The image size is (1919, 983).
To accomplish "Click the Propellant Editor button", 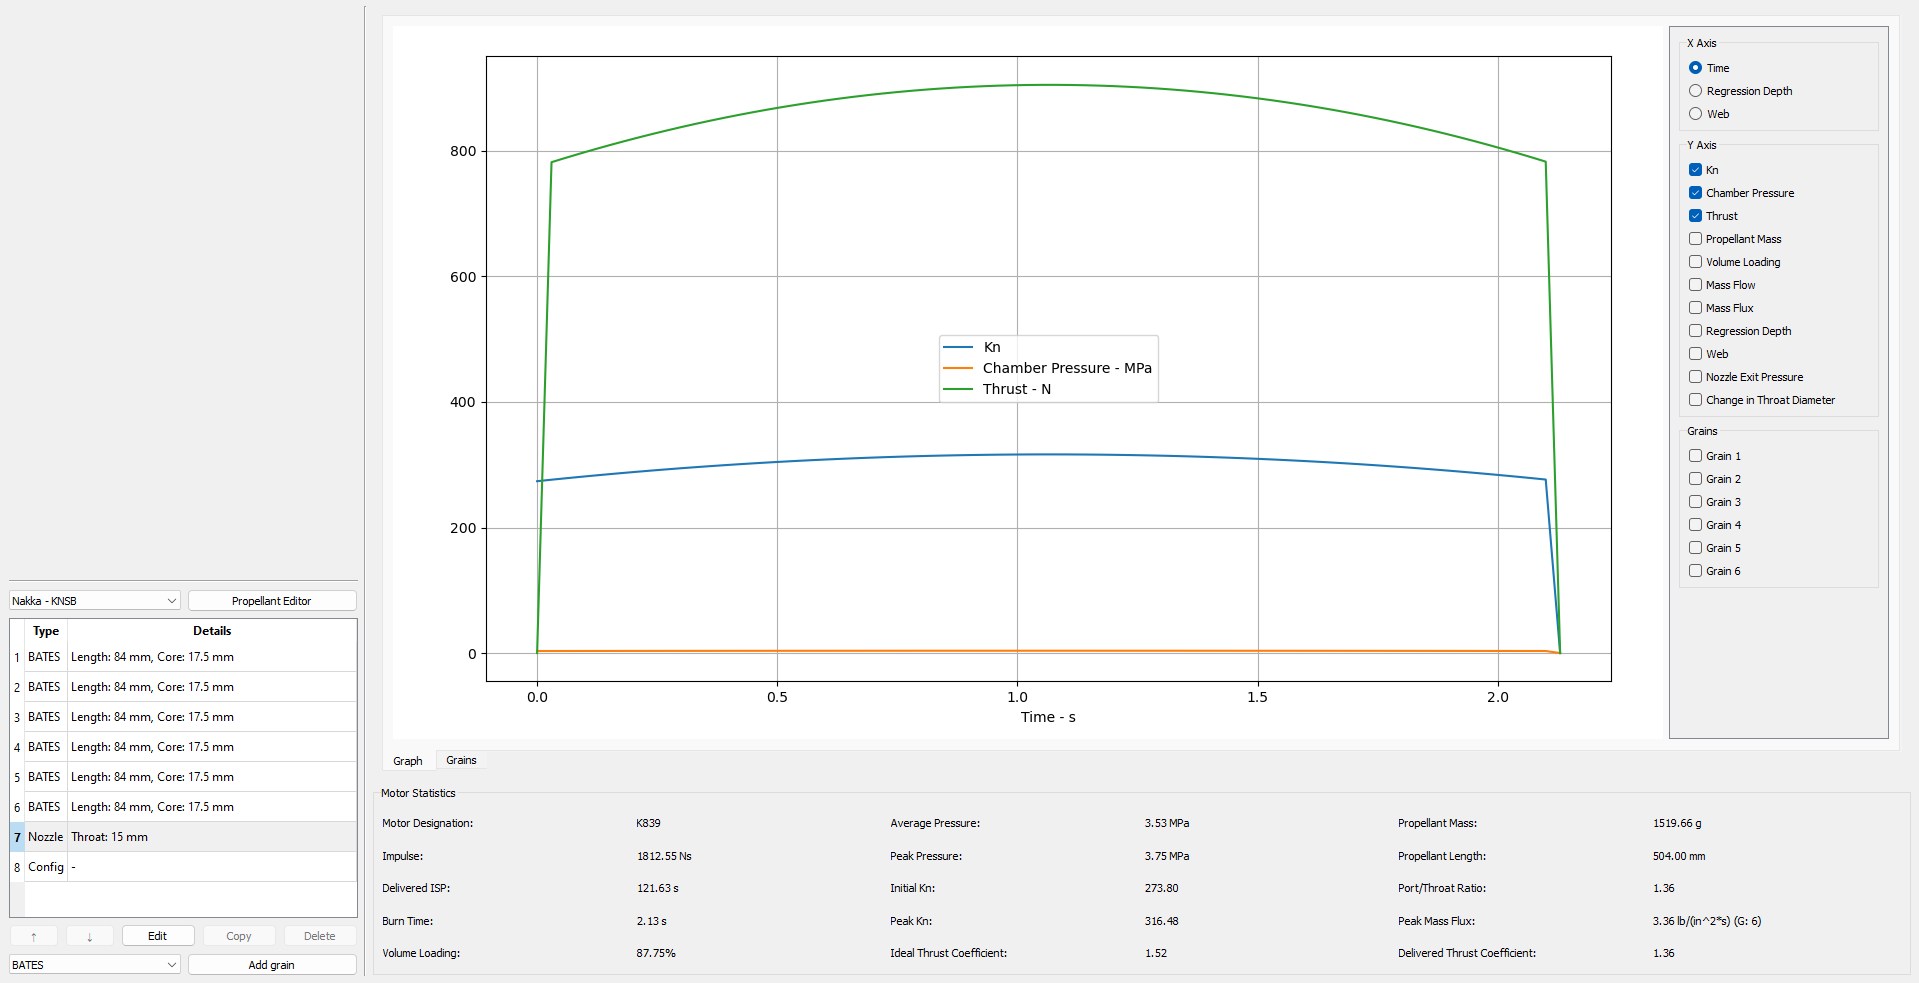I will (271, 601).
